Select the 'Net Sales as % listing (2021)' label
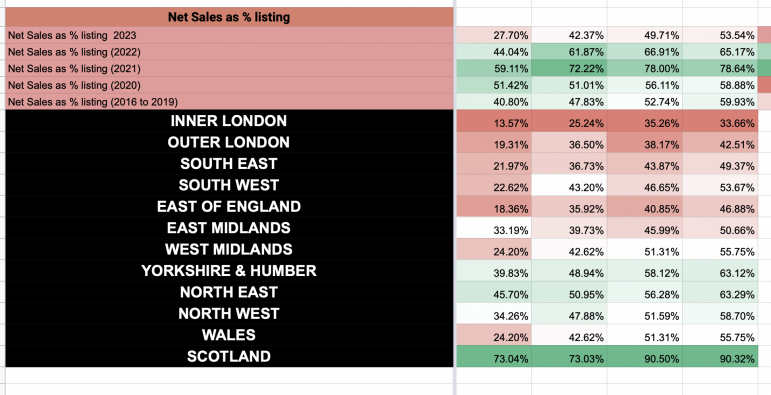 pos(229,68)
